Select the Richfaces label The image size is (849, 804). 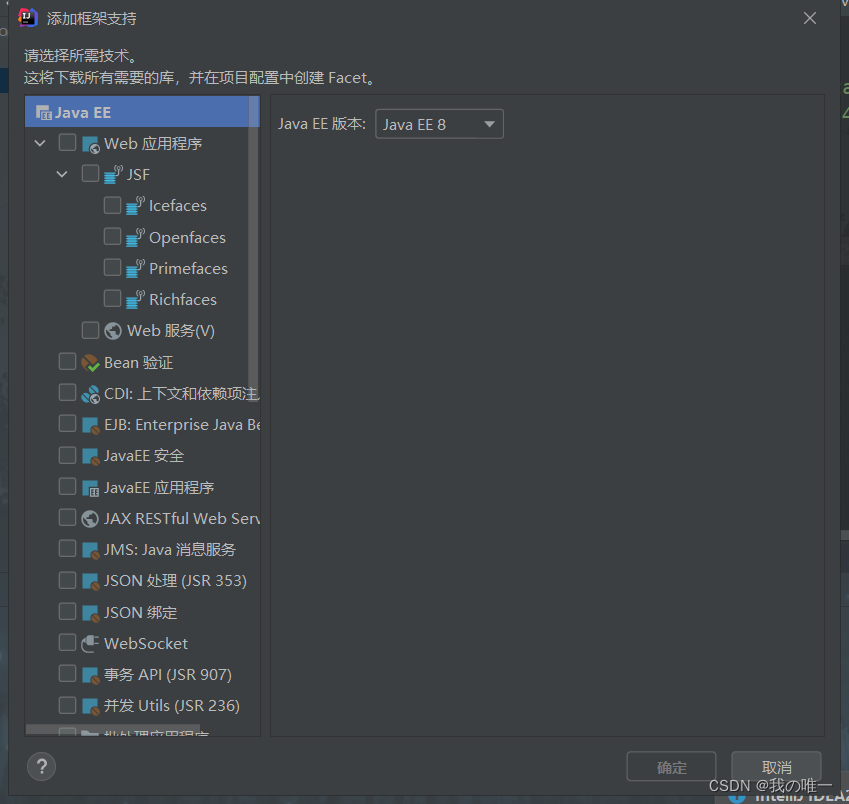tap(182, 300)
